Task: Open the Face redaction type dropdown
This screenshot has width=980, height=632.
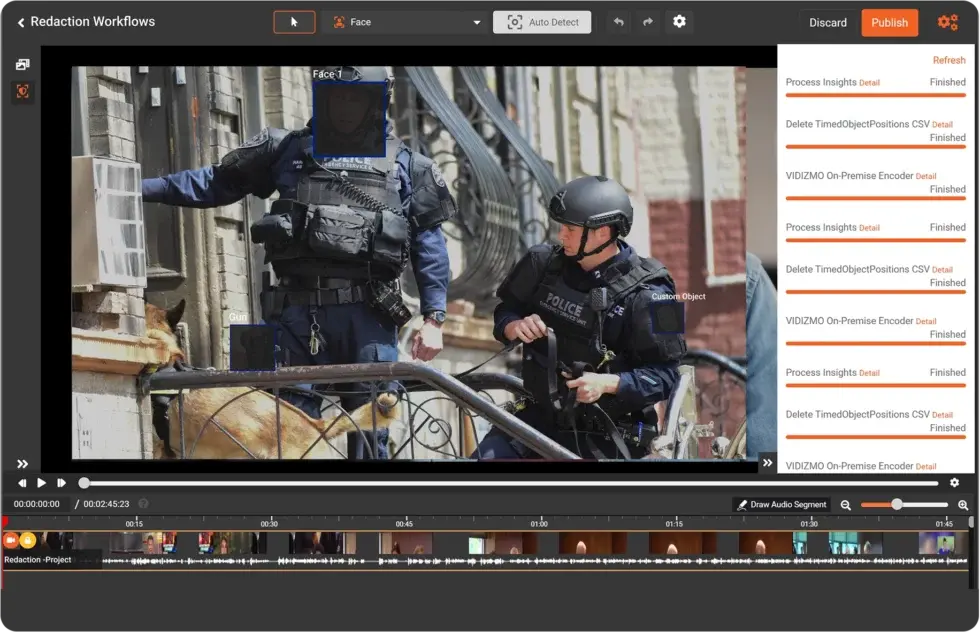Action: (x=404, y=22)
